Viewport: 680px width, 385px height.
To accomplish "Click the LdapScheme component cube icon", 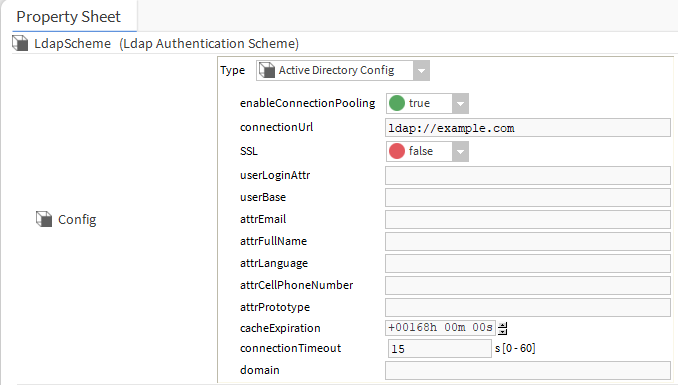I will (x=20, y=43).
